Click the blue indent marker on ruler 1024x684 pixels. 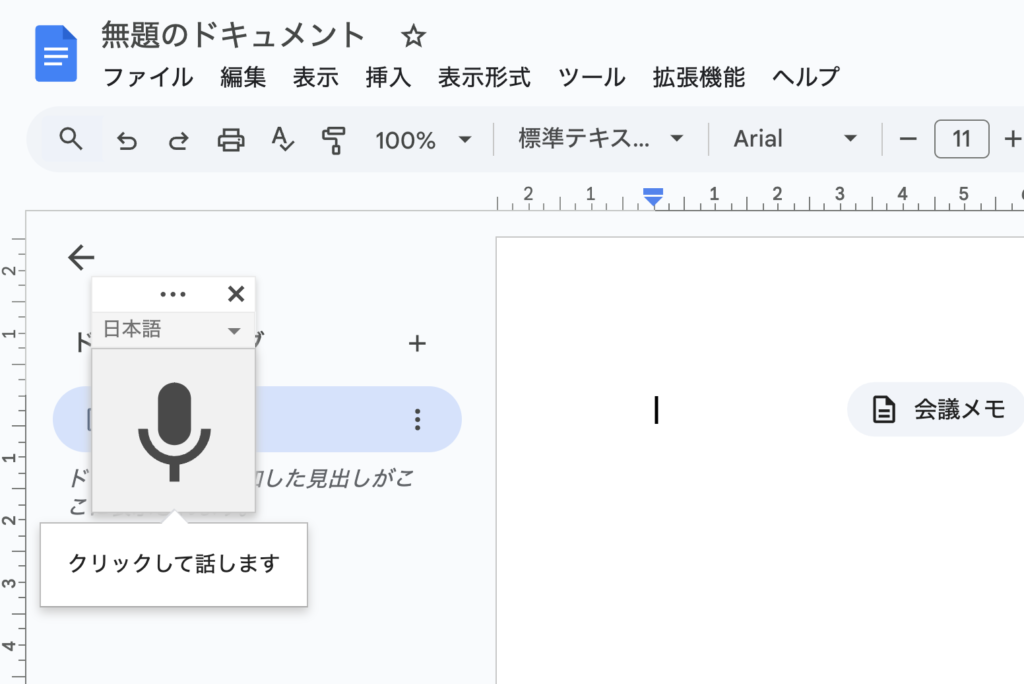tap(653, 197)
